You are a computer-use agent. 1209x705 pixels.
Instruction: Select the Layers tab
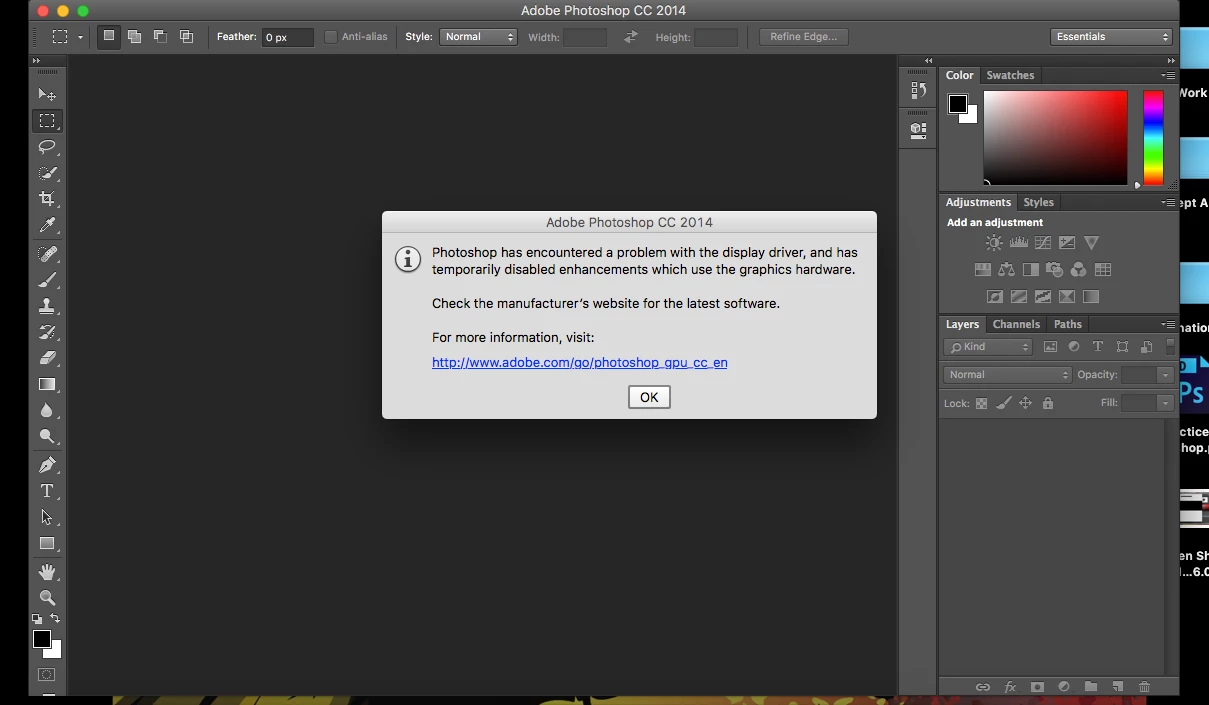coord(962,324)
